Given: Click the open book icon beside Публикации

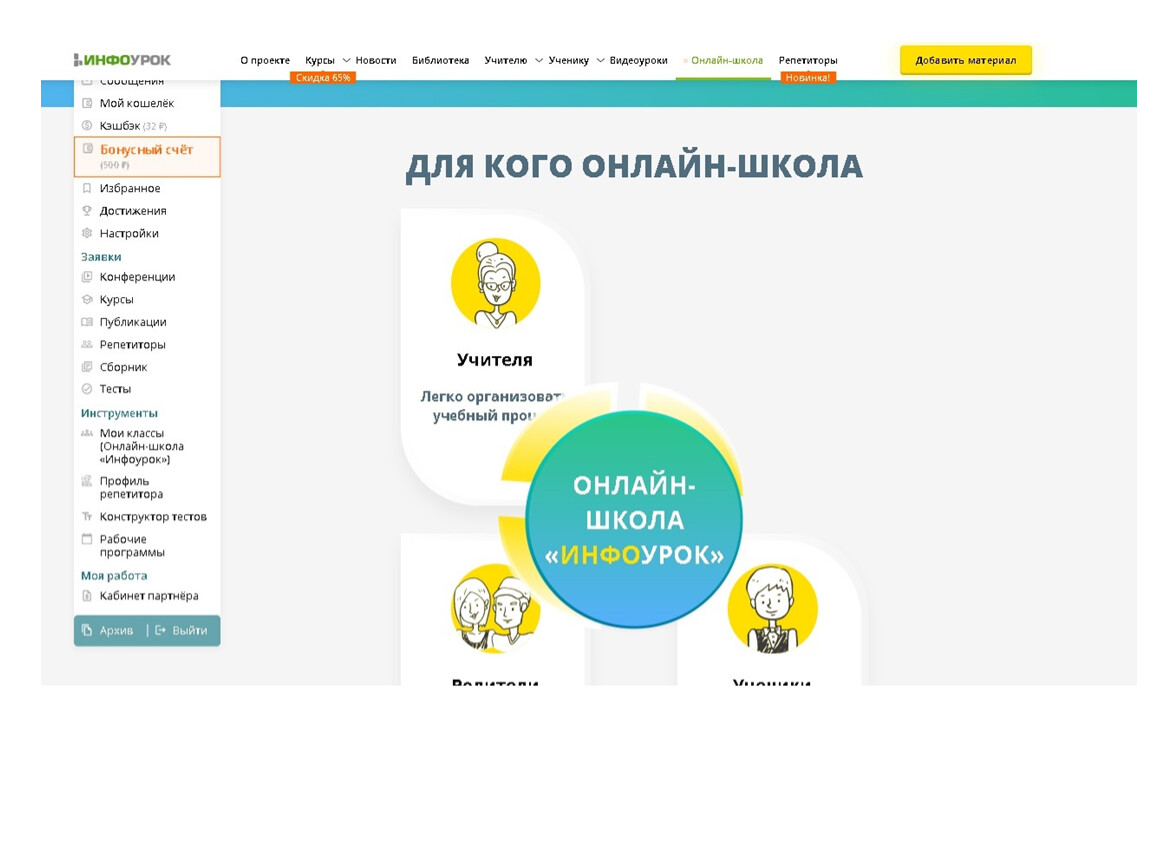Looking at the screenshot, I should pos(87,322).
